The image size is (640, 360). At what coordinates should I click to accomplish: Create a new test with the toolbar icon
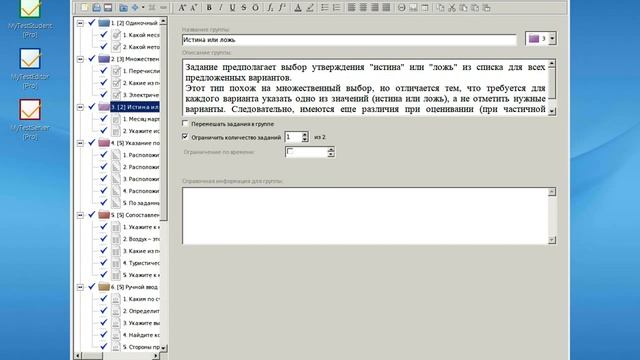tap(84, 8)
